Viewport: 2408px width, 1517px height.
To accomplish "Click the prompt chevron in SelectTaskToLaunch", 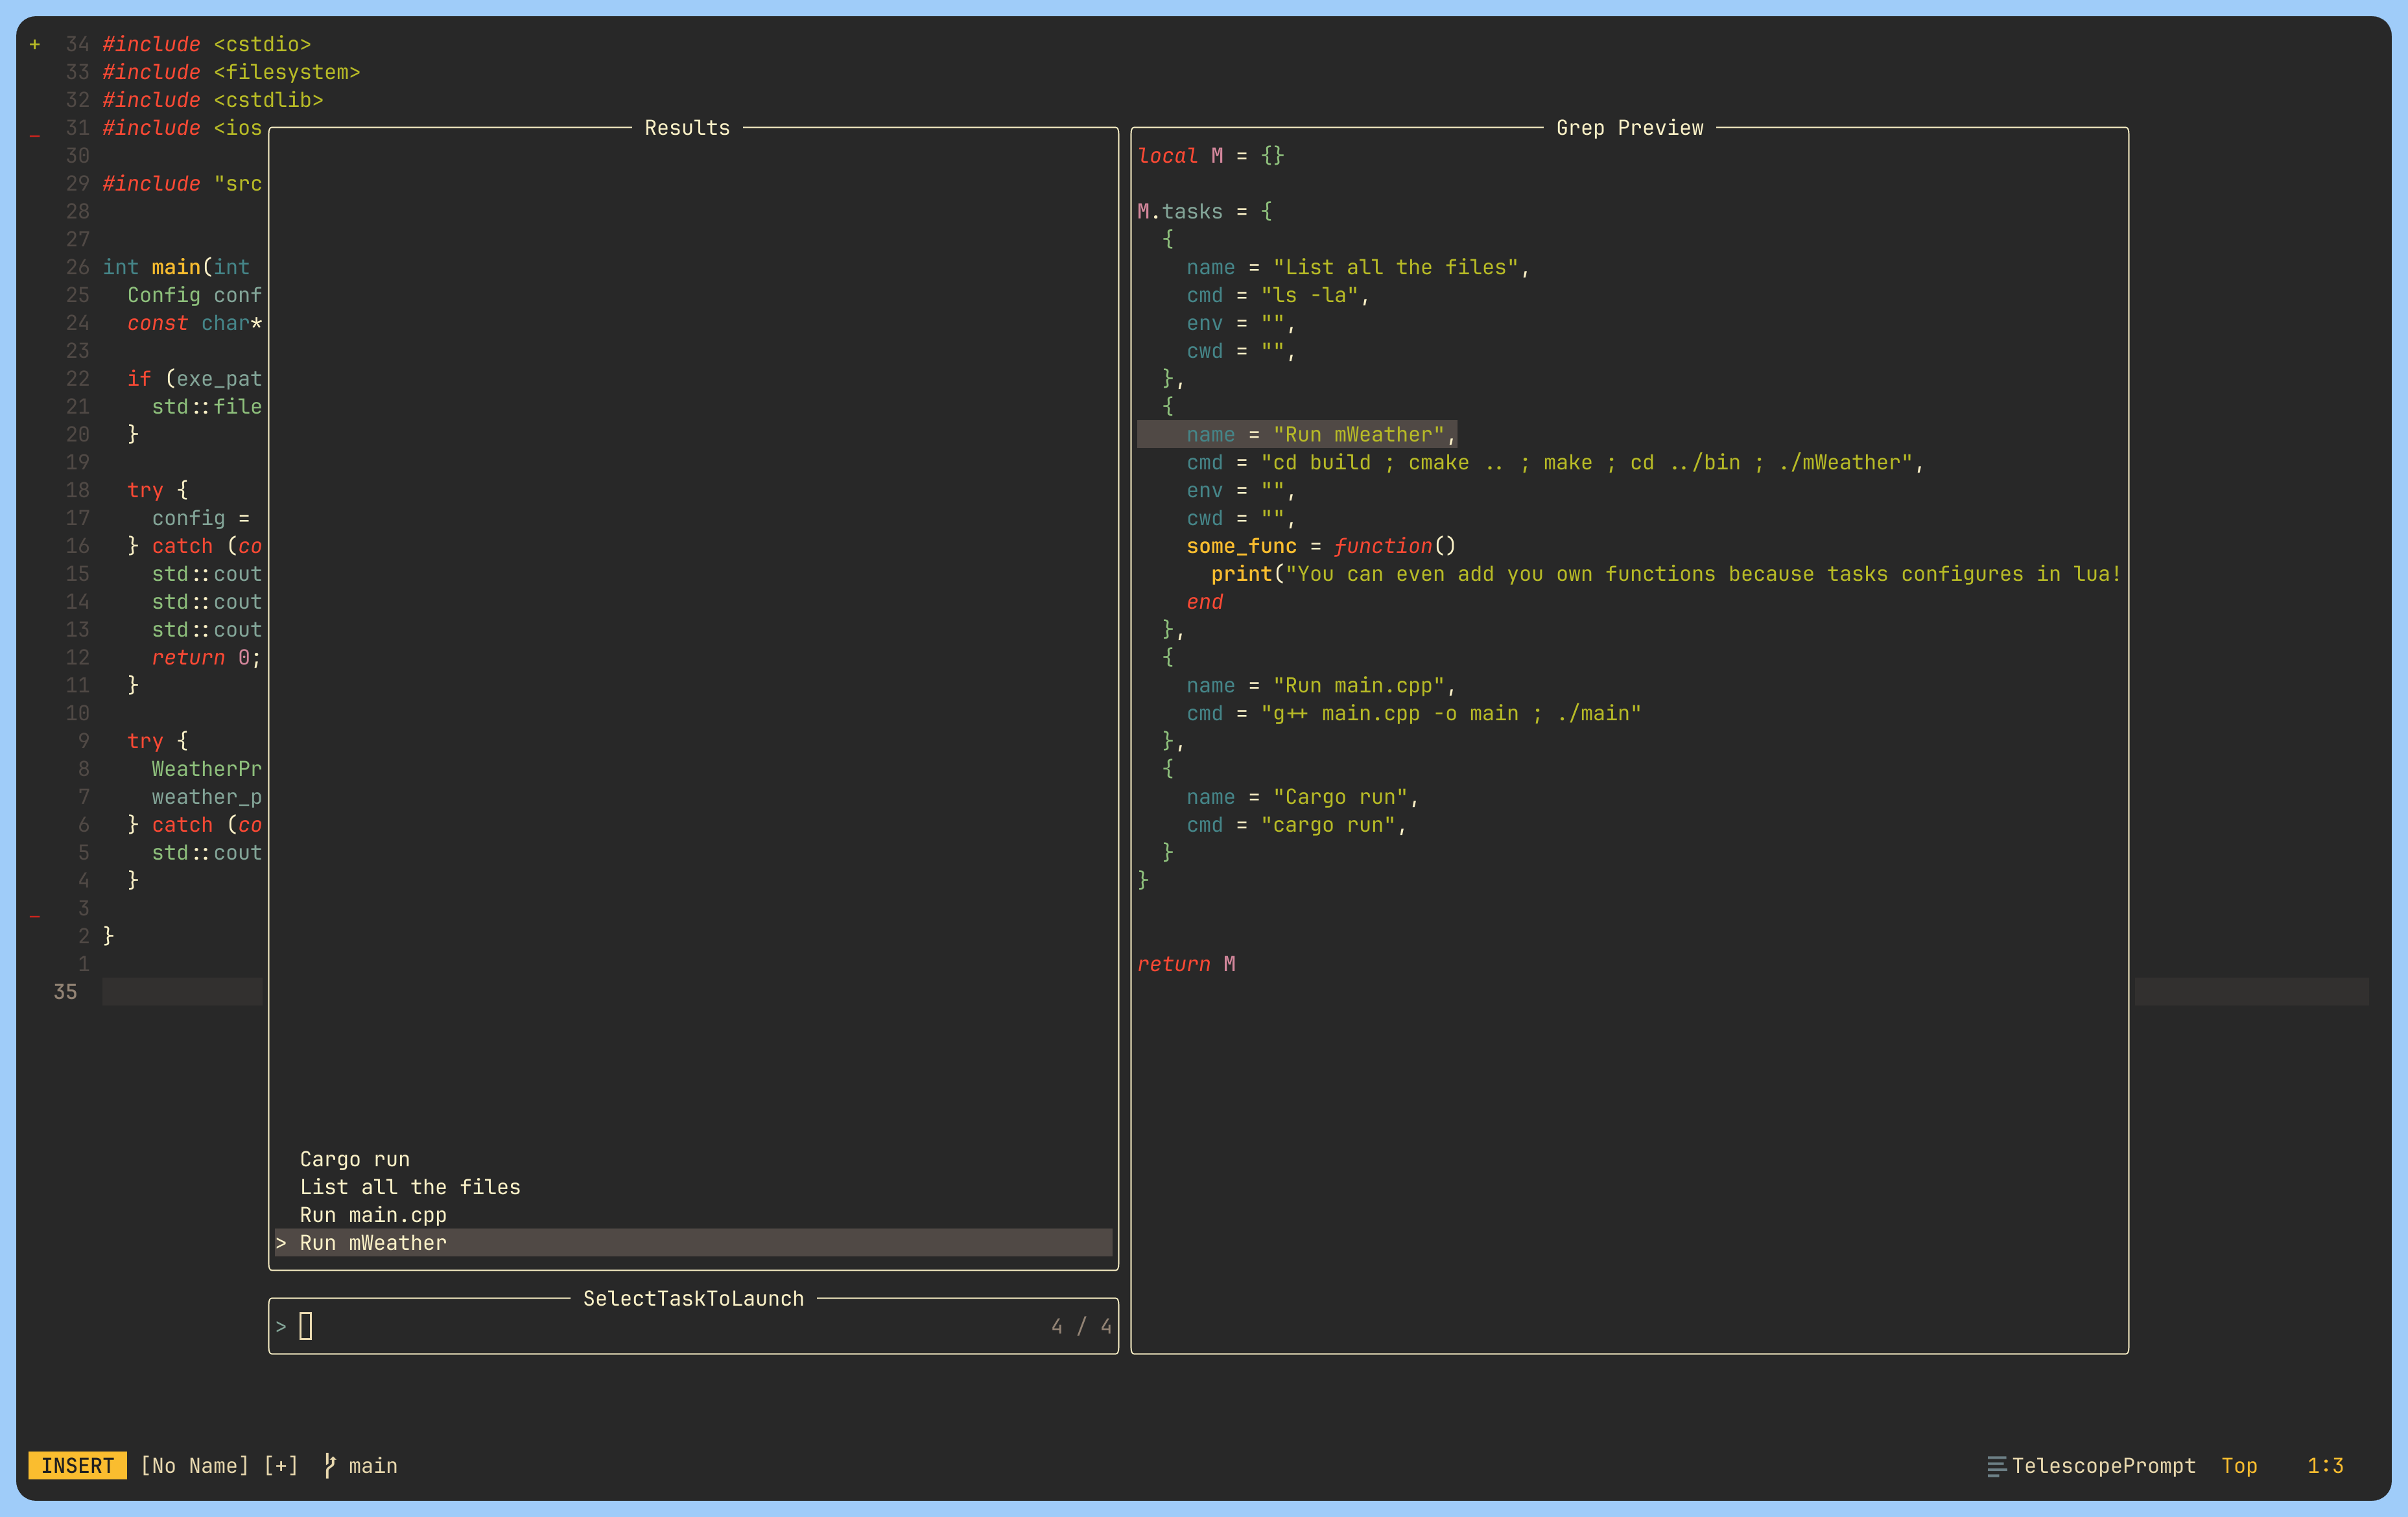I will [281, 1327].
